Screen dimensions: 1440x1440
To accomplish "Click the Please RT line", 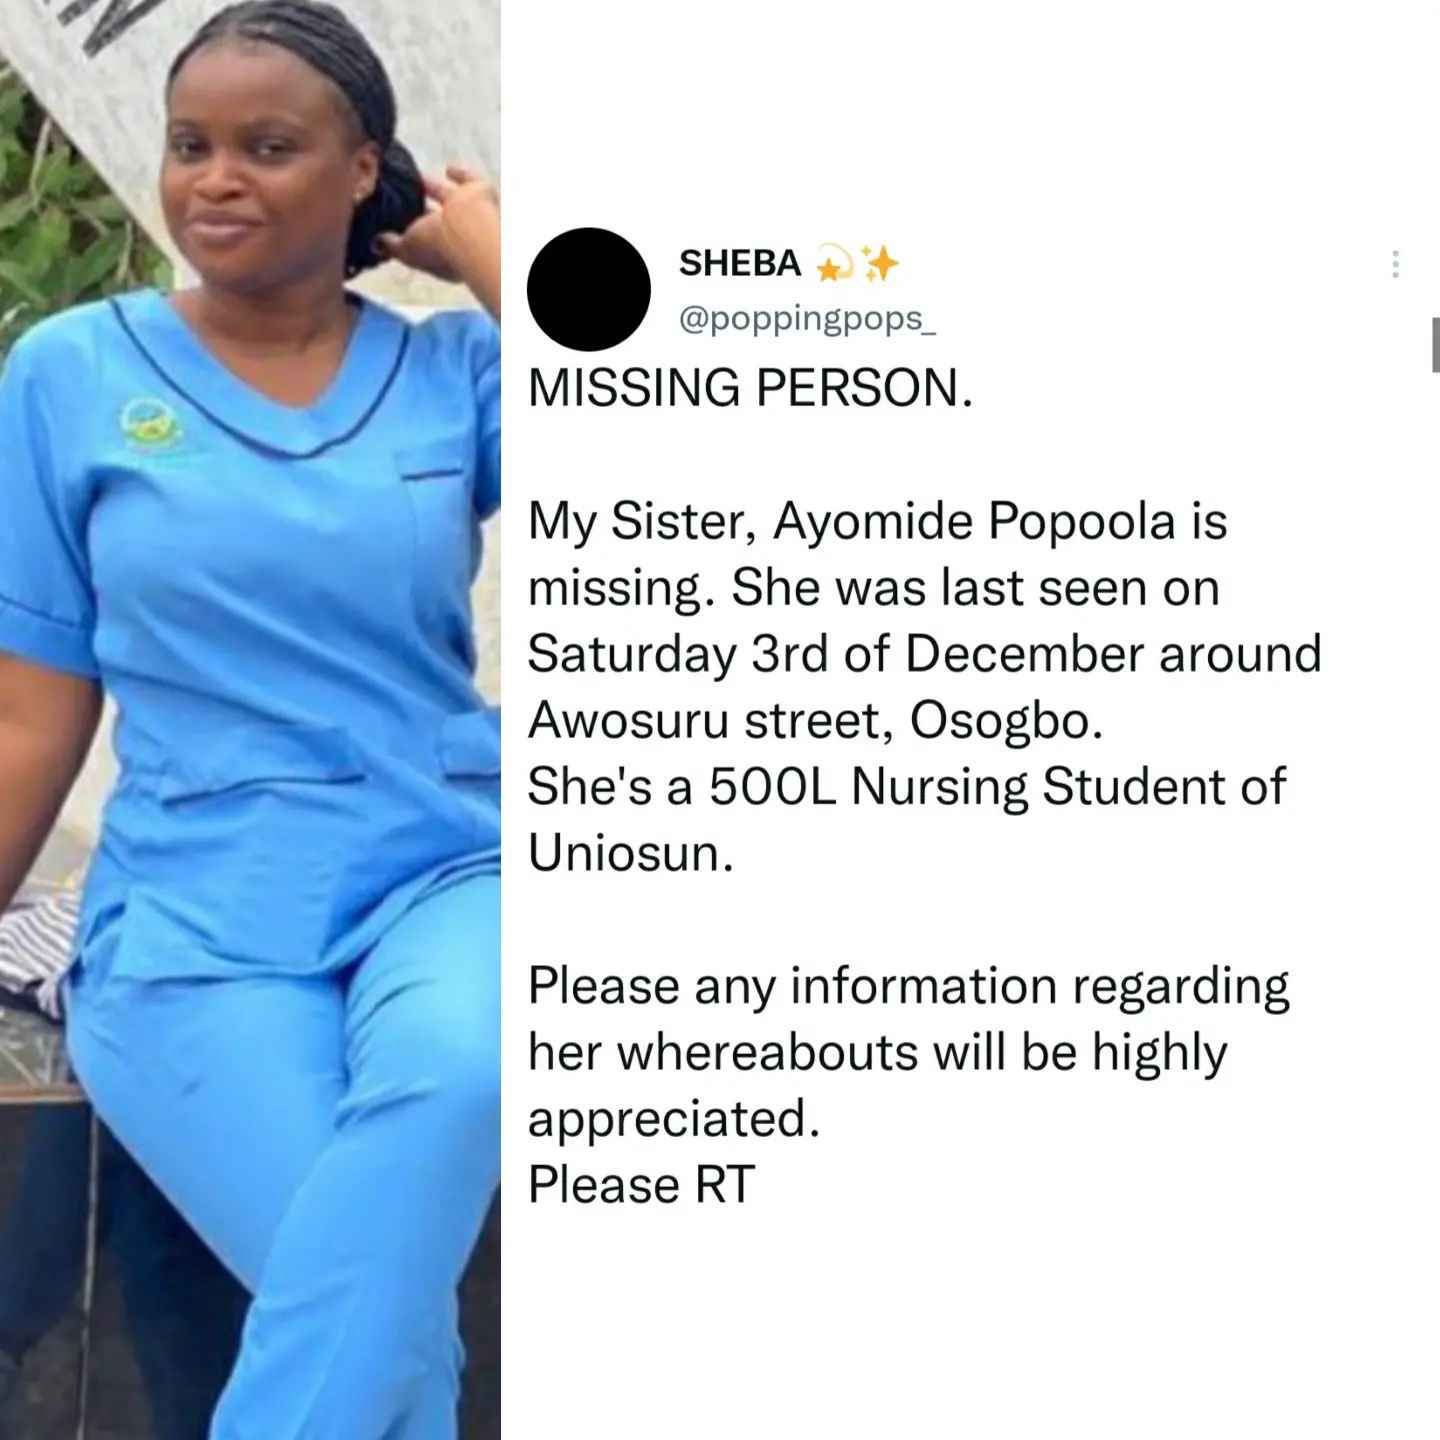I will click(x=641, y=1185).
